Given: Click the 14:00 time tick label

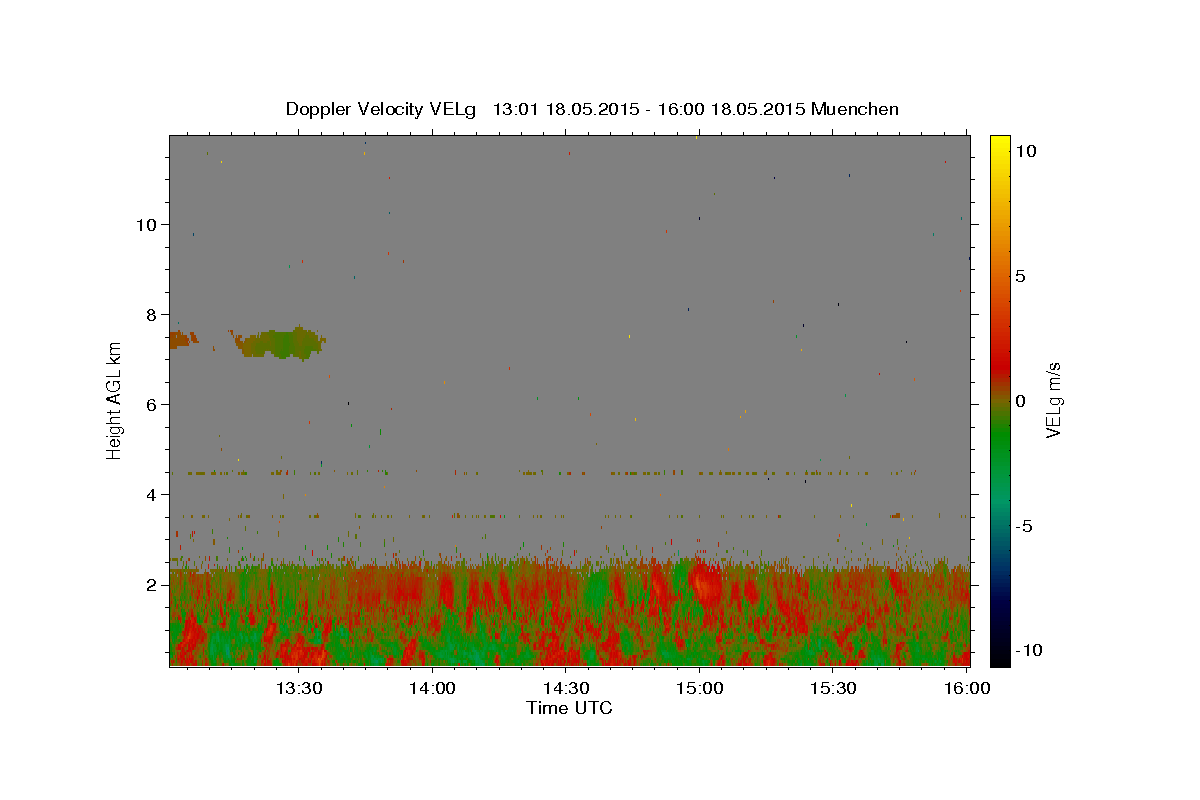Looking at the screenshot, I should [x=432, y=688].
